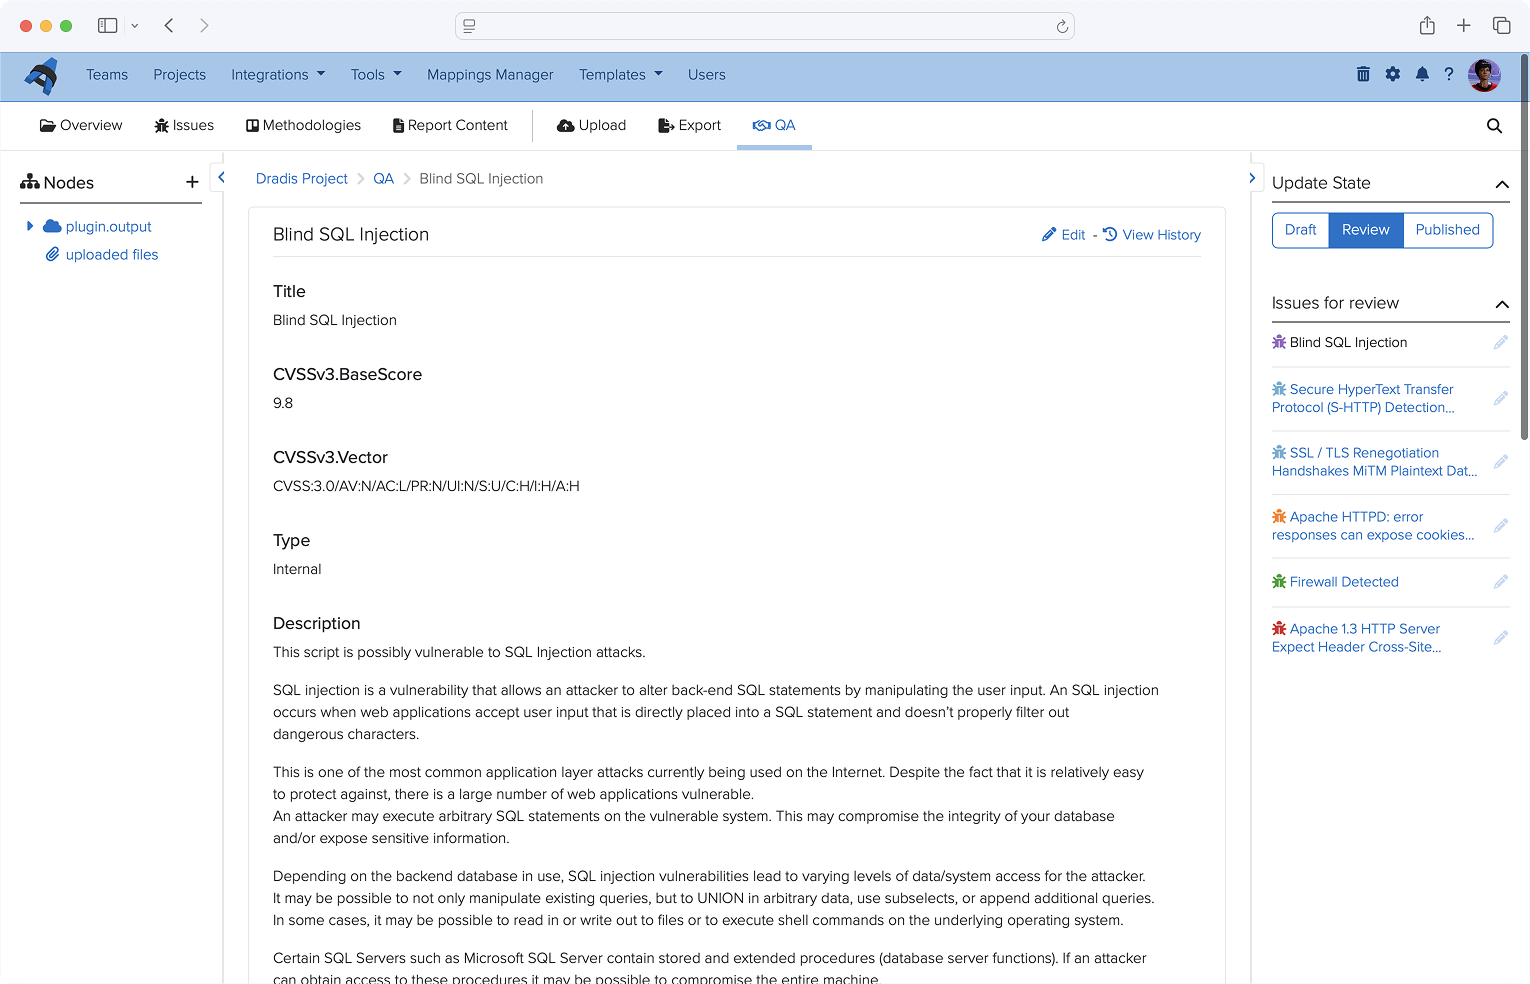
Task: Click the Dradis logo
Action: pos(40,75)
